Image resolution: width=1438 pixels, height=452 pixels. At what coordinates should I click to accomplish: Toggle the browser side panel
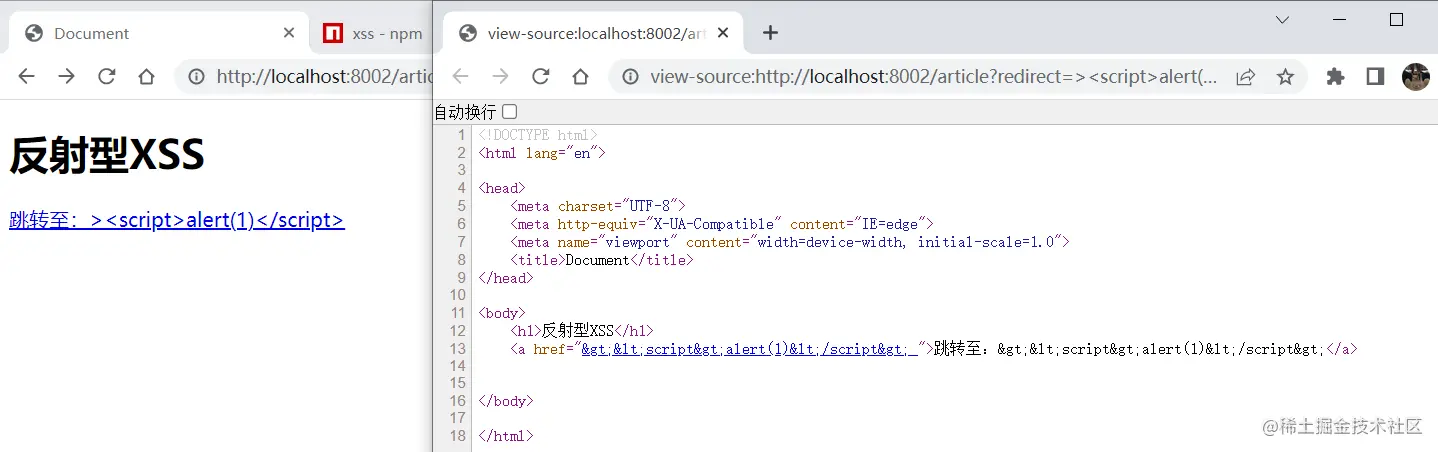(x=1375, y=76)
